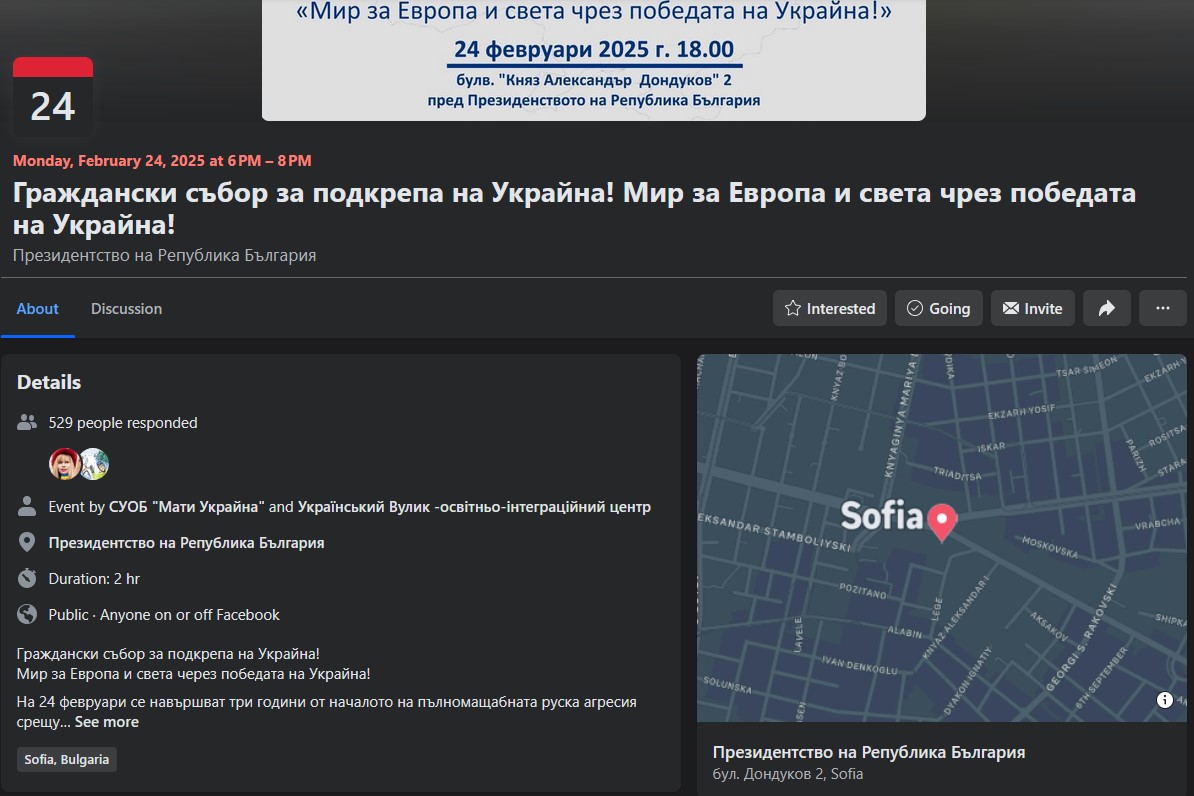Expand the description with See more
The image size is (1194, 796).
point(107,722)
